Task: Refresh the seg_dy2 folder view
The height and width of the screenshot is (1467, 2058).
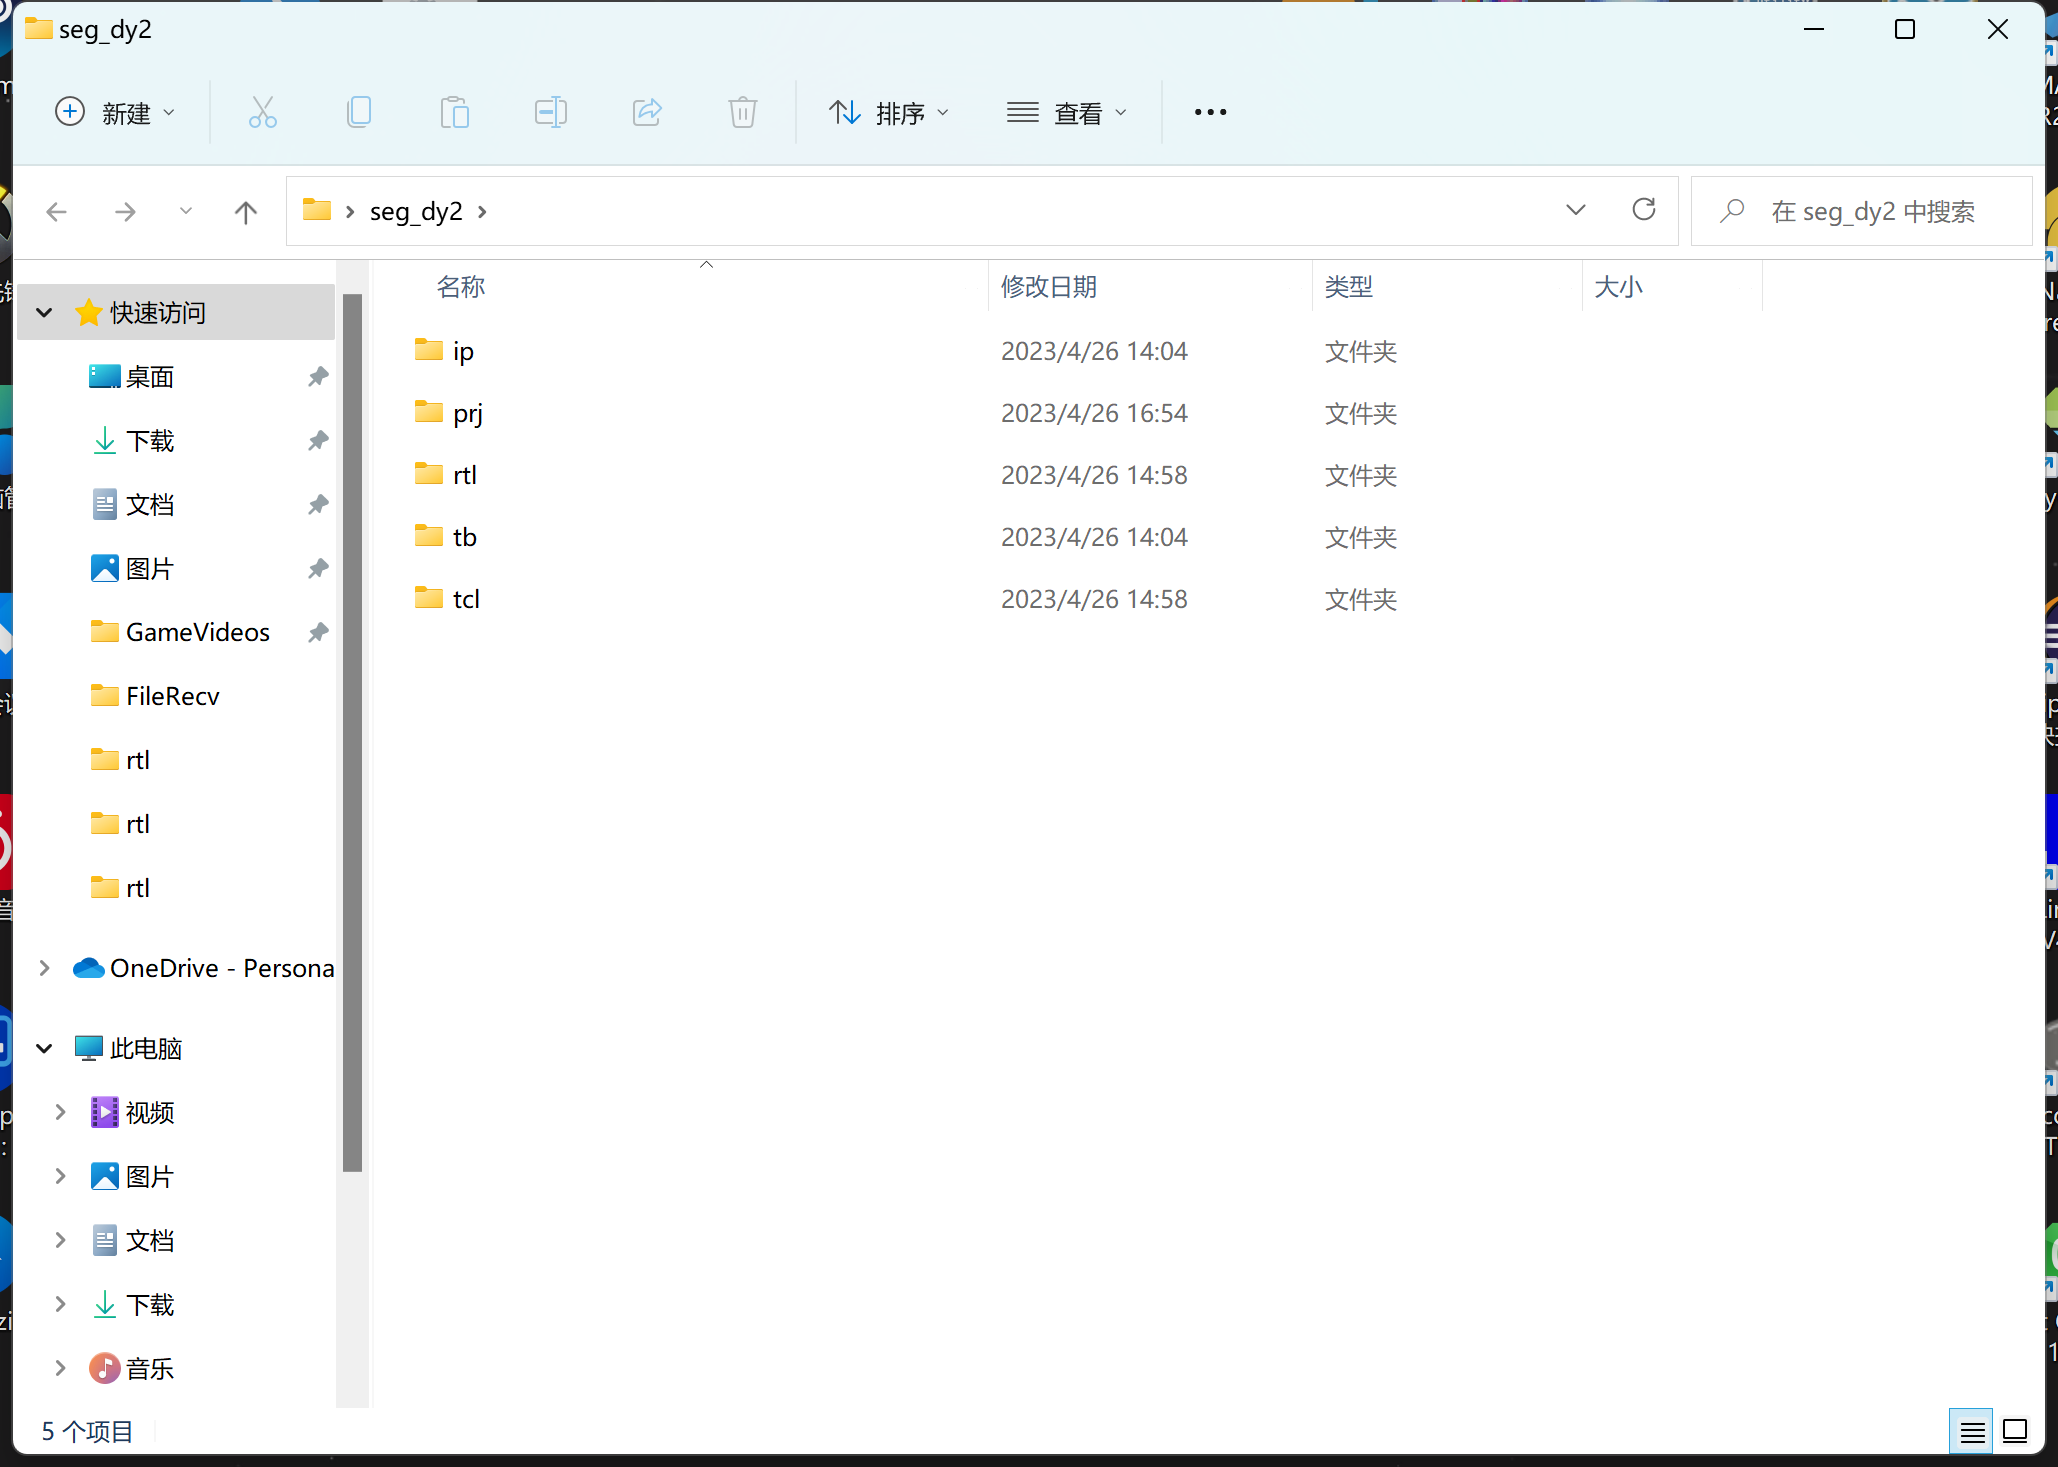Action: [1644, 210]
